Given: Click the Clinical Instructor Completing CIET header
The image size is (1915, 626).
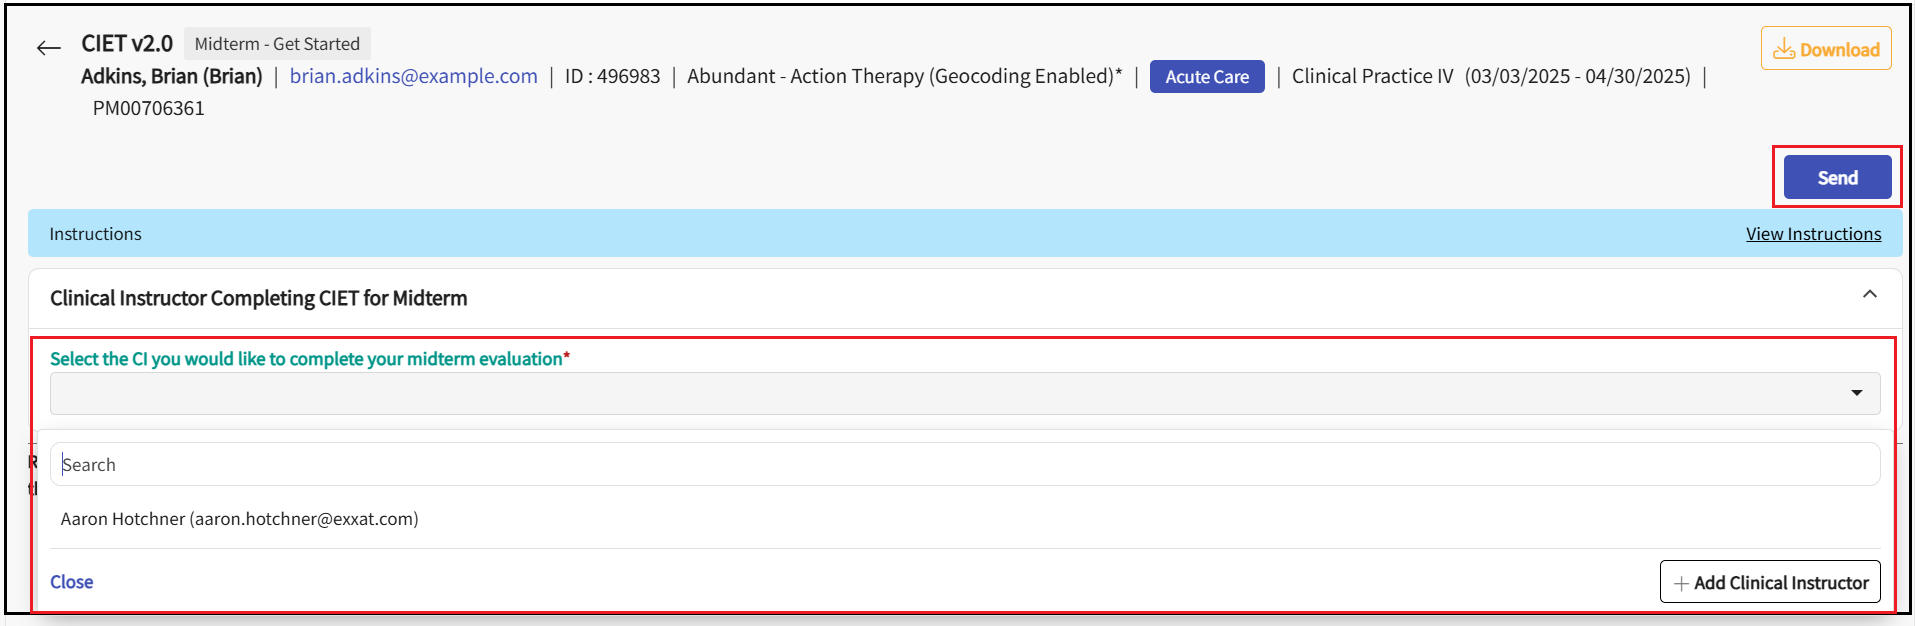Looking at the screenshot, I should pos(259,298).
